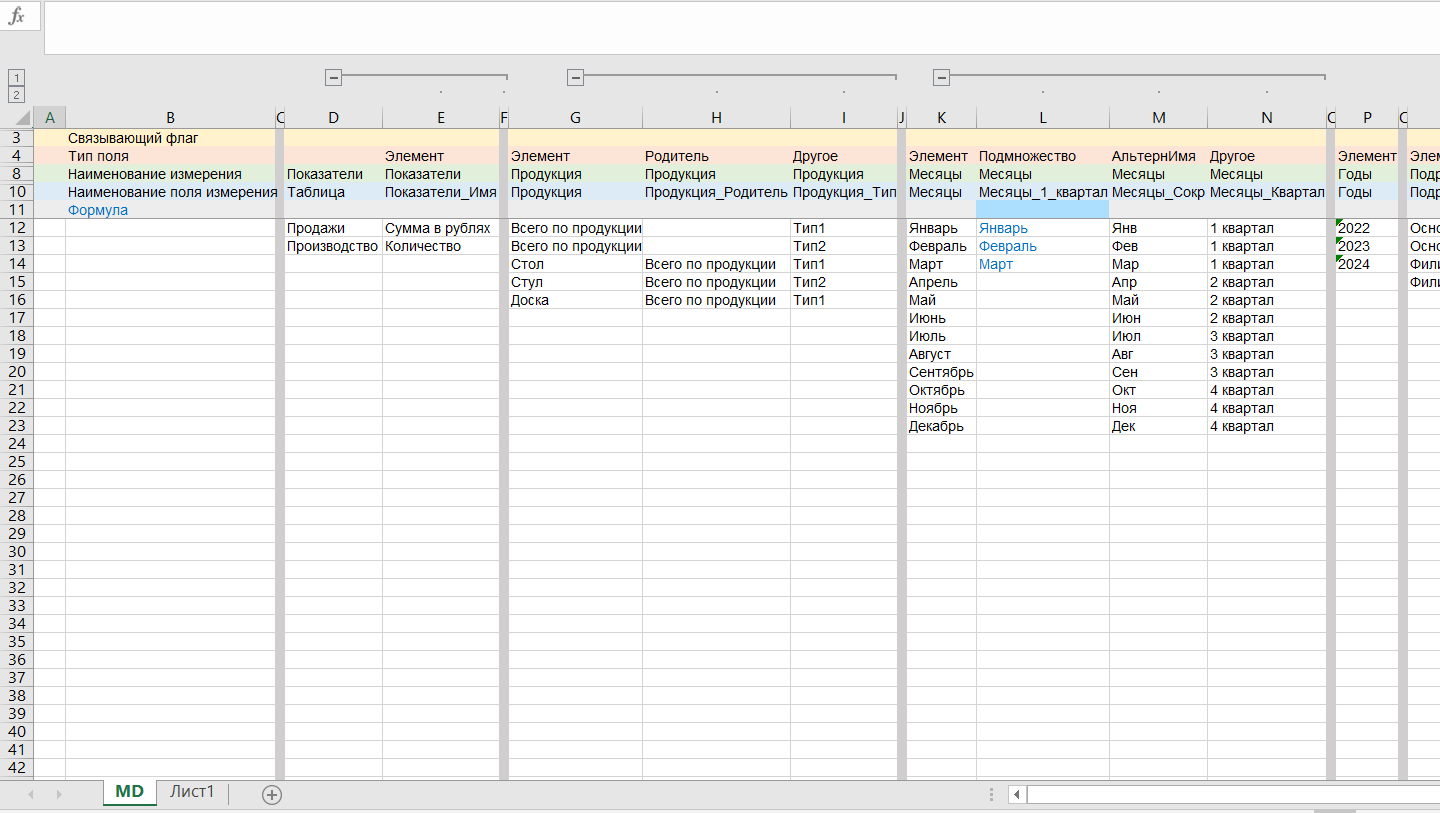
Task: Click the fx Insert Function icon
Action: pos(17,17)
